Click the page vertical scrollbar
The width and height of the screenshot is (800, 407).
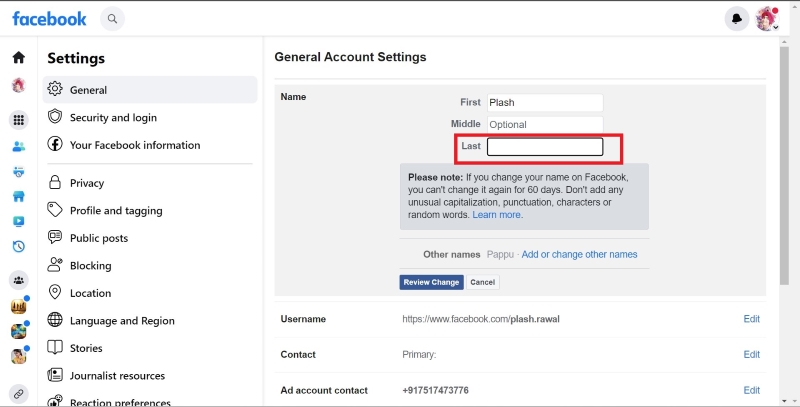coord(785,165)
